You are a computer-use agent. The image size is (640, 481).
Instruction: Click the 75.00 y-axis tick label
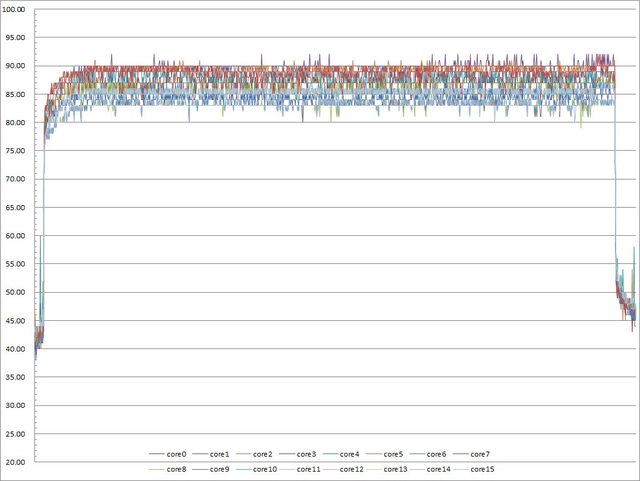17,151
